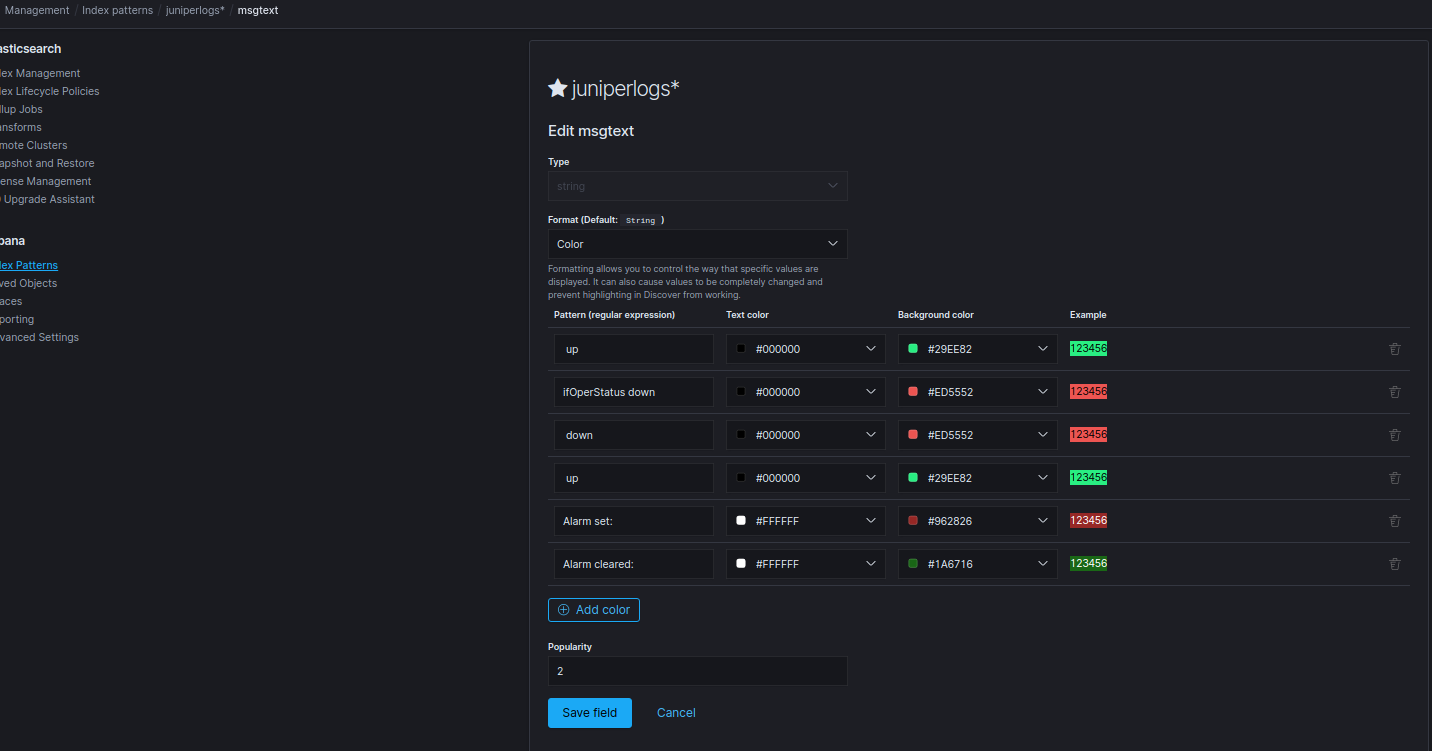1432x751 pixels.
Task: Click the Edit msgtext heading
Action: point(591,131)
